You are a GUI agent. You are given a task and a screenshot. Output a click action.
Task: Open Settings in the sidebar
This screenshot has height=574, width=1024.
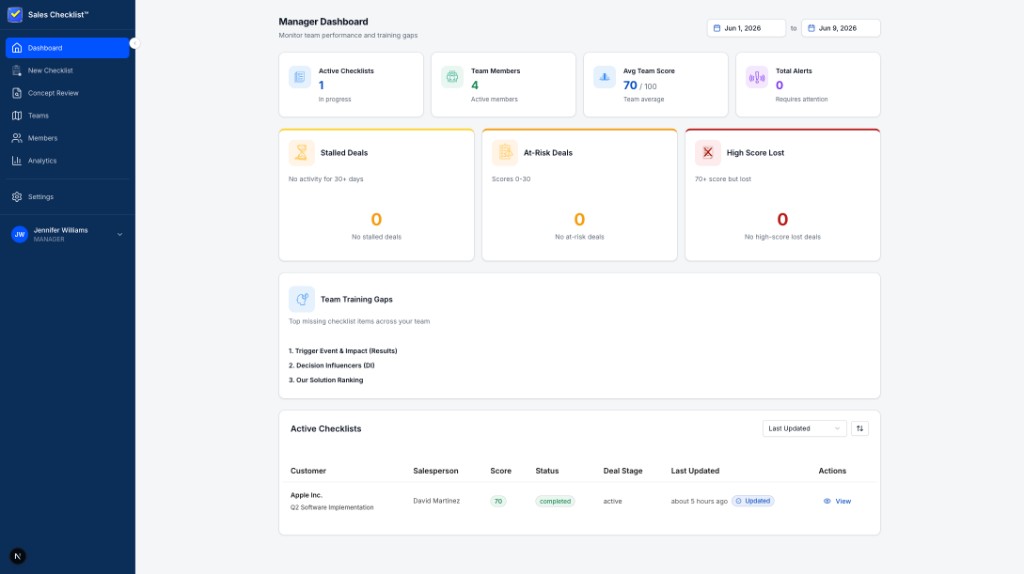[x=67, y=197]
